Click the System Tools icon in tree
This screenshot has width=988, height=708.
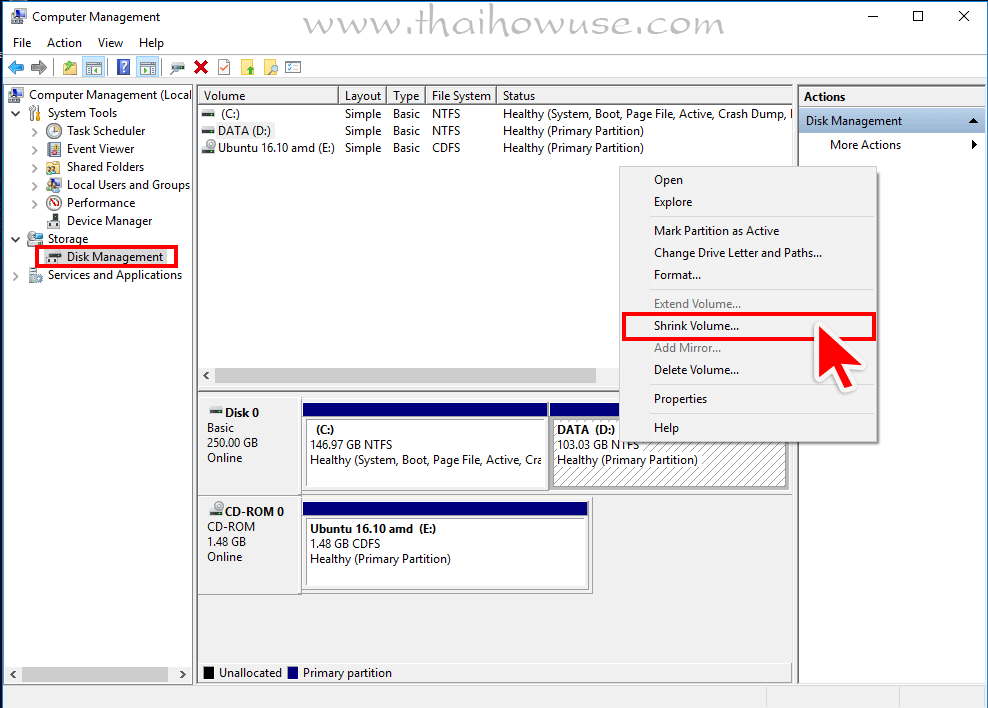click(x=35, y=113)
